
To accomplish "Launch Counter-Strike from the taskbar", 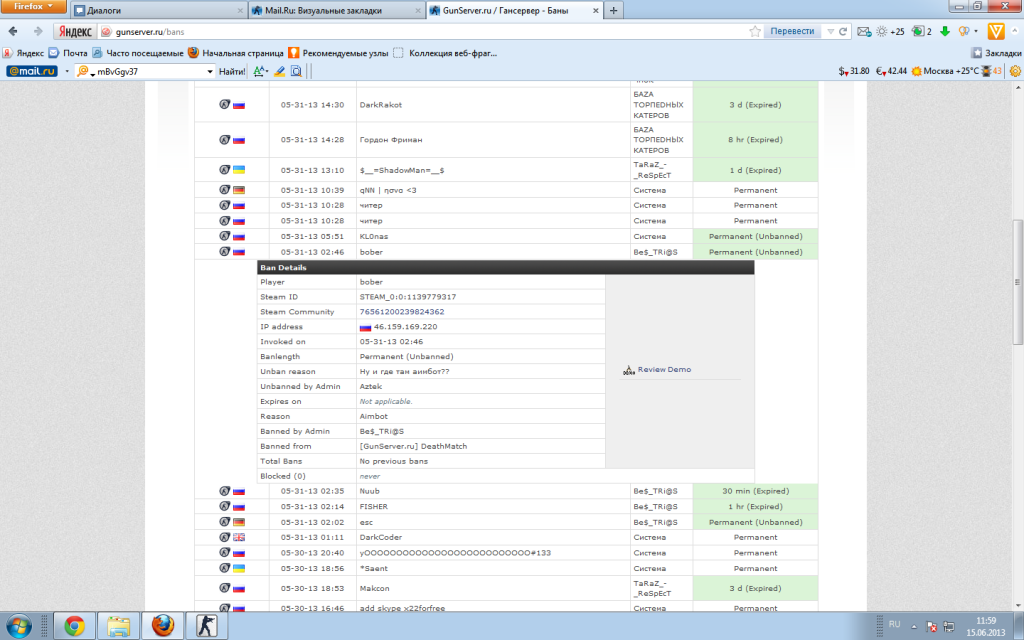I will click(x=210, y=626).
